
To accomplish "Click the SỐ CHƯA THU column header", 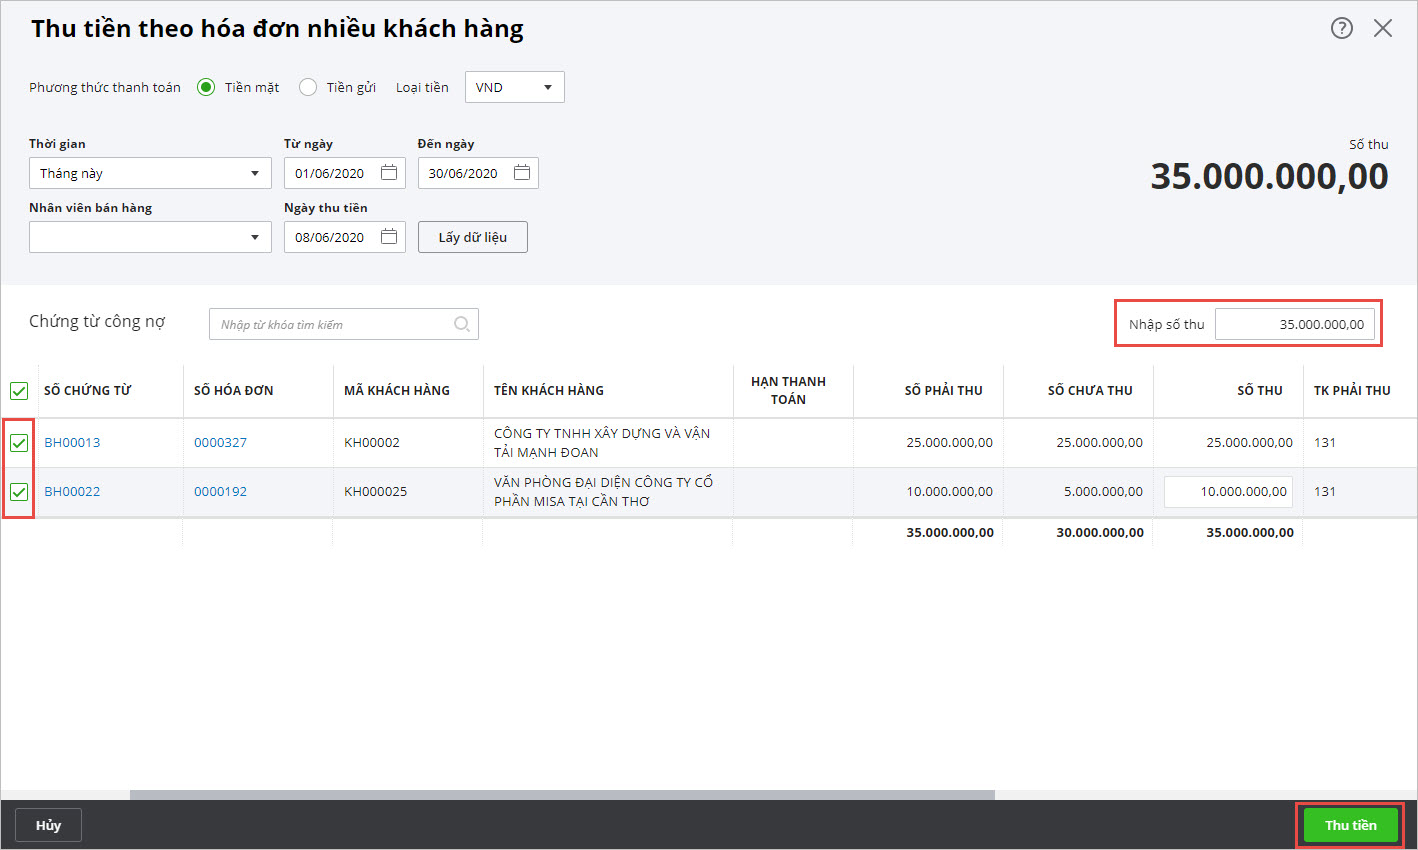I will tap(1090, 390).
